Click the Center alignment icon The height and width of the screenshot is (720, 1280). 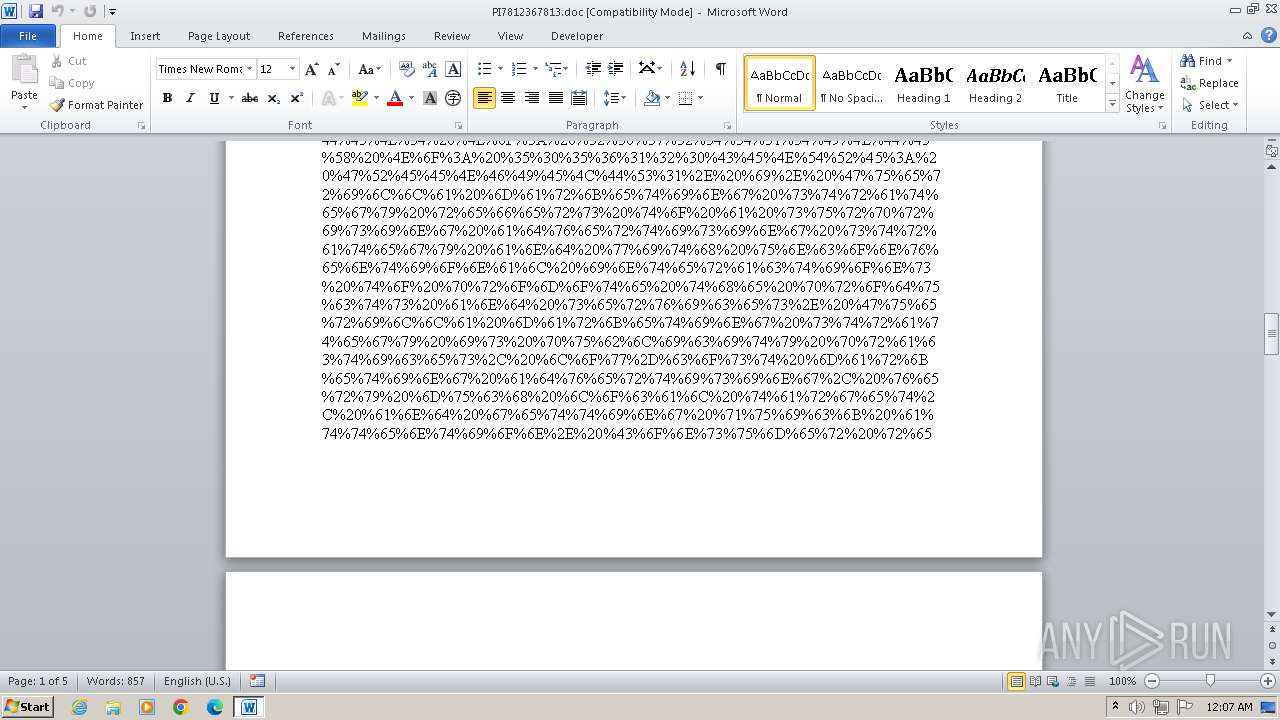(508, 98)
